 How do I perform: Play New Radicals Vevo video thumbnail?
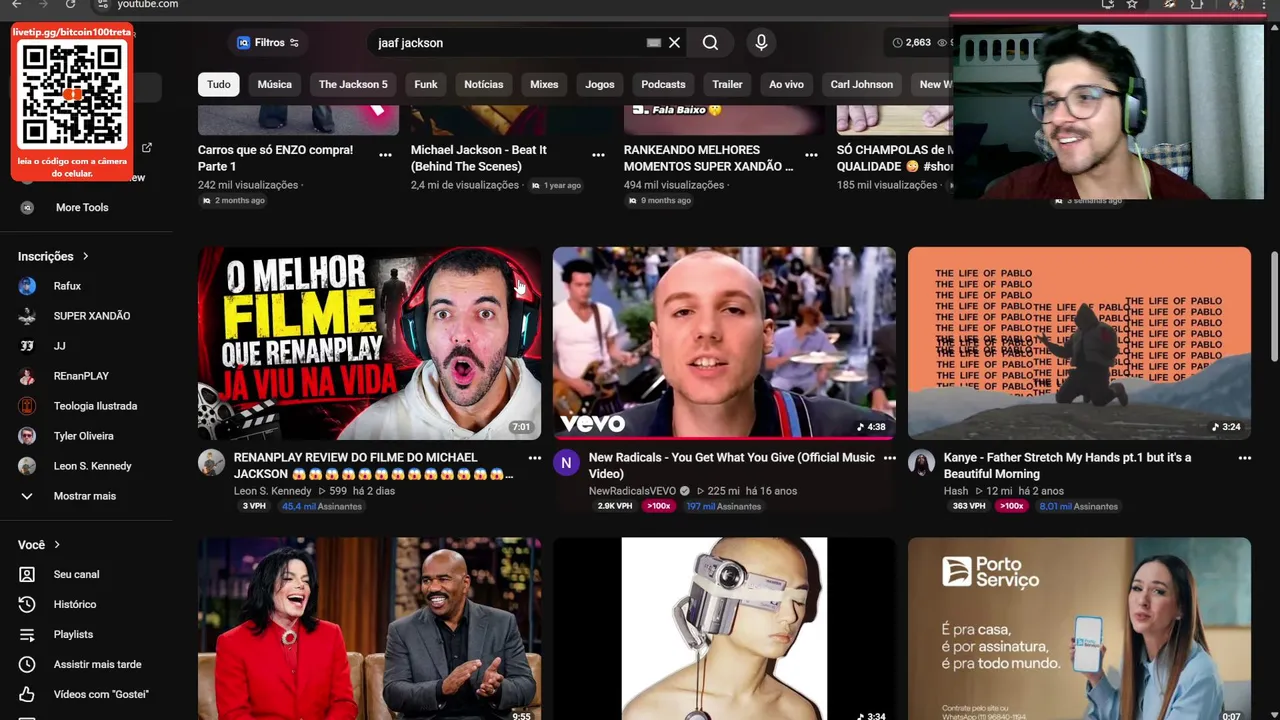click(724, 343)
